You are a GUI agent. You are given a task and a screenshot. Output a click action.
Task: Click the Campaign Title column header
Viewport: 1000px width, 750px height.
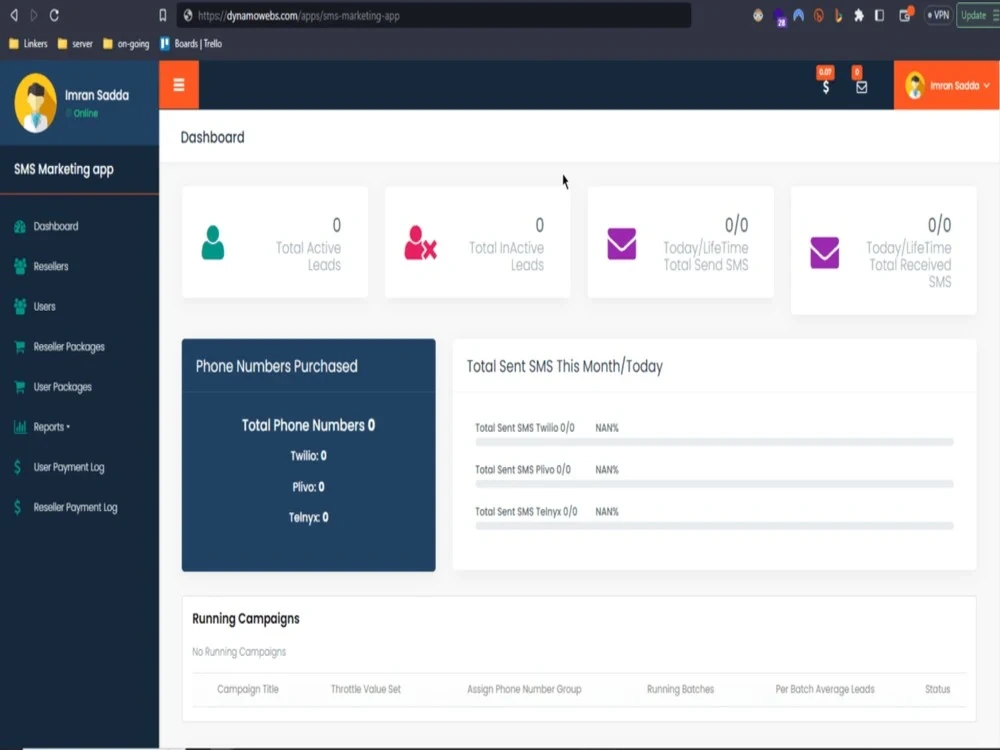(247, 689)
